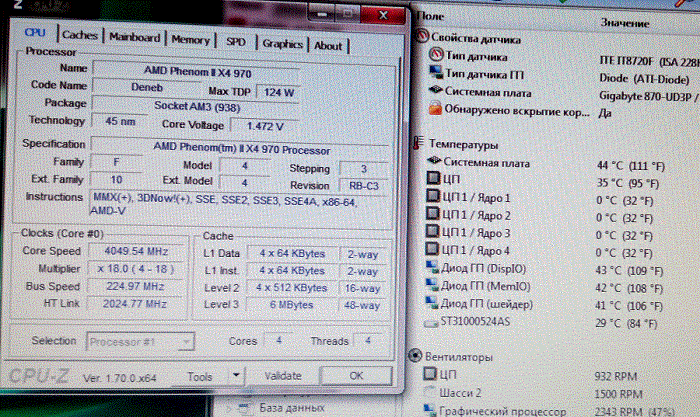
Task: Click the HT Link value '2024.77 MHz'
Action: [x=134, y=304]
